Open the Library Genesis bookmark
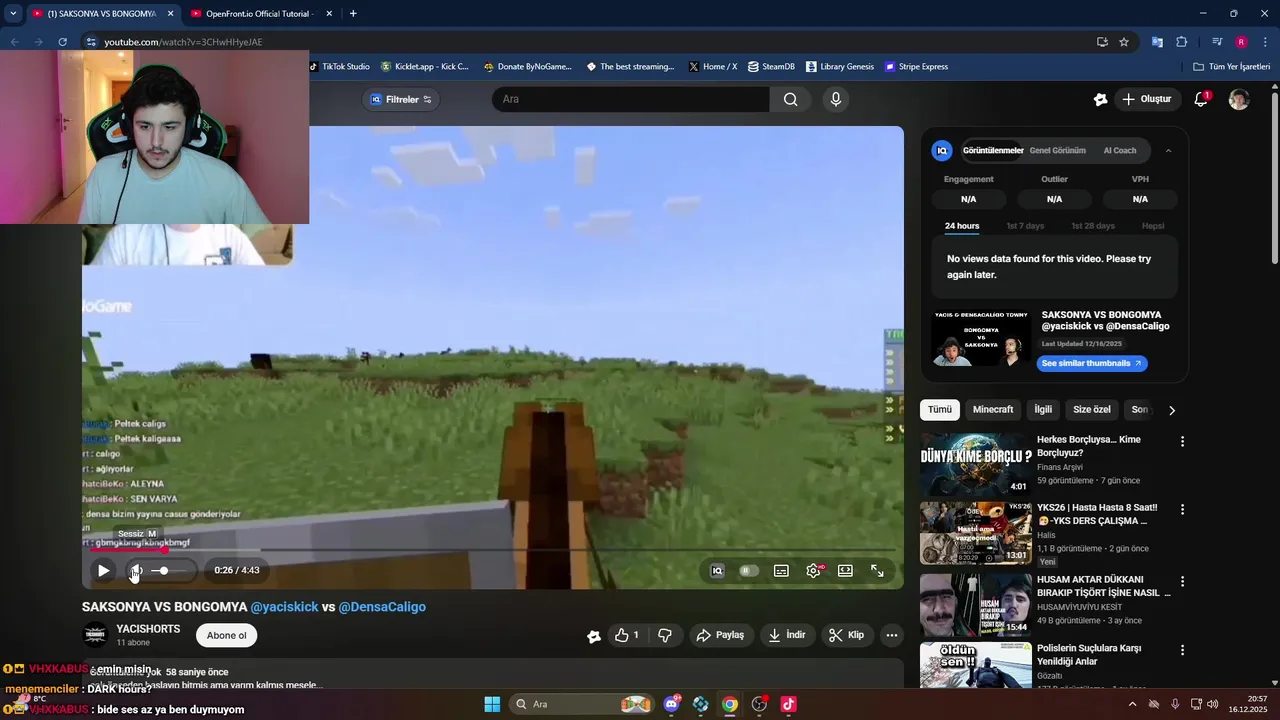Viewport: 1280px width, 720px height. (x=839, y=67)
